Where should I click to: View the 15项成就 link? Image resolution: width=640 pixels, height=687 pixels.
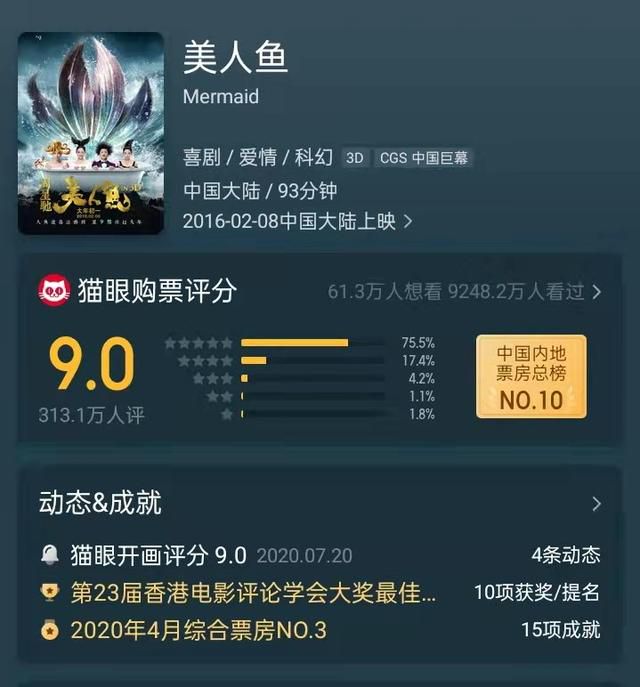pos(561,630)
